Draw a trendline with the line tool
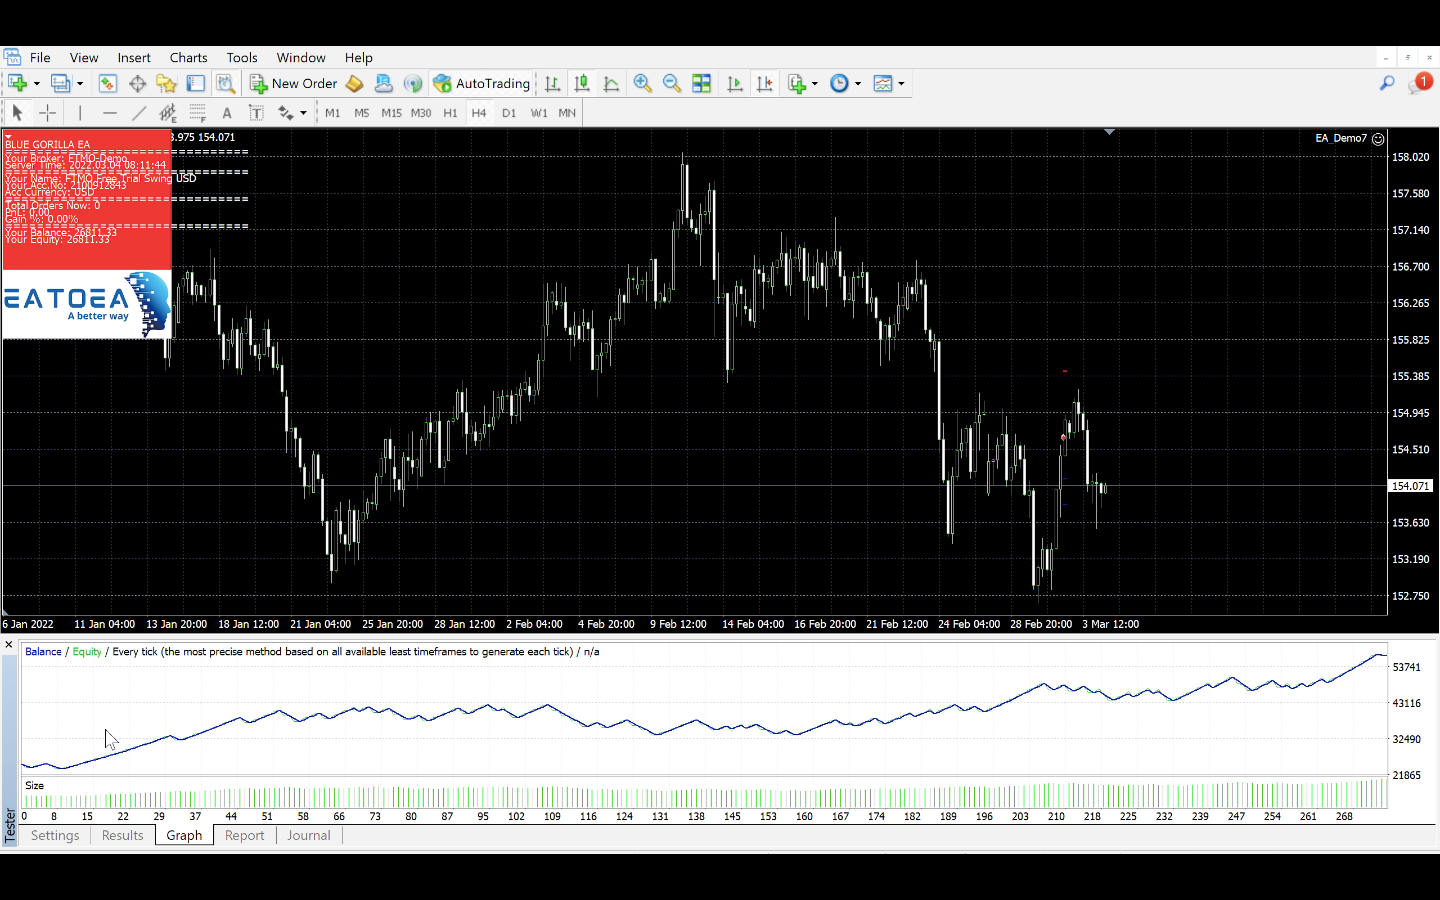Image resolution: width=1440 pixels, height=900 pixels. [x=139, y=113]
